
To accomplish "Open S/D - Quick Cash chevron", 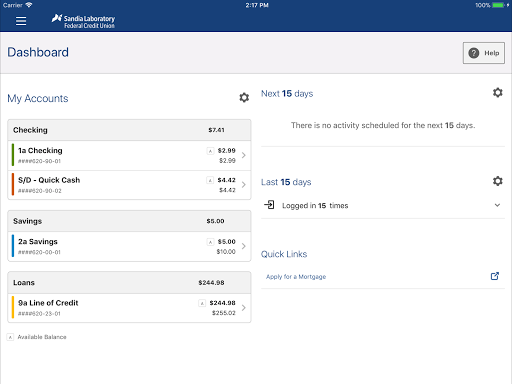I will (244, 185).
